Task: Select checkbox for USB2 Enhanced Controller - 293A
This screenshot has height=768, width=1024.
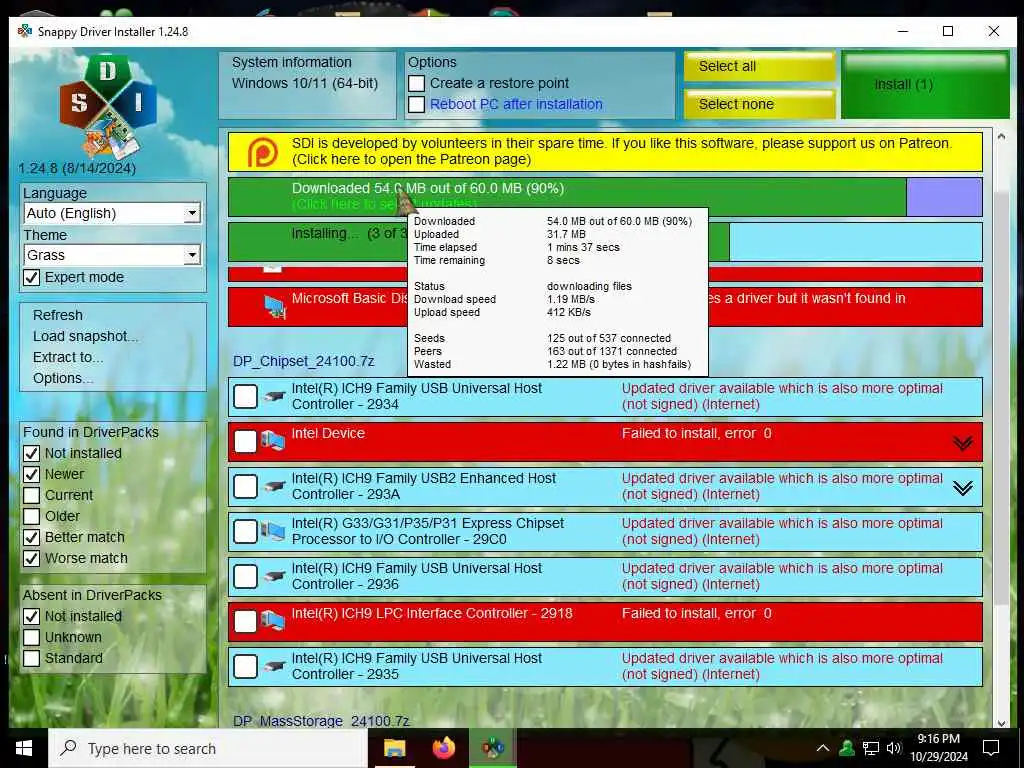Action: pos(246,487)
